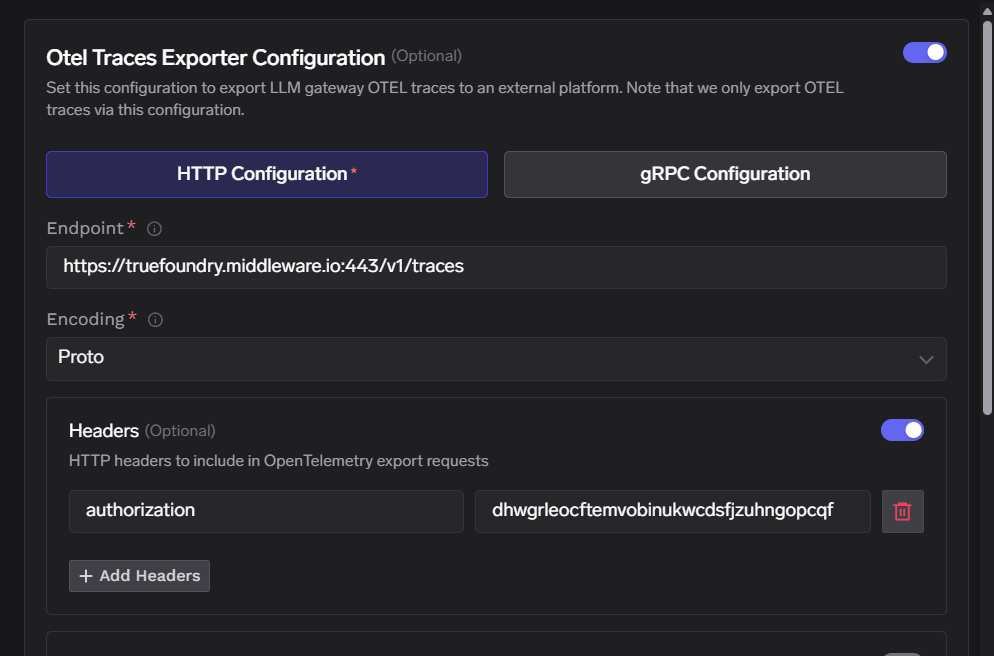Image resolution: width=994 pixels, height=656 pixels.
Task: Show the Endpoint info tooltip icon
Action: click(x=154, y=229)
